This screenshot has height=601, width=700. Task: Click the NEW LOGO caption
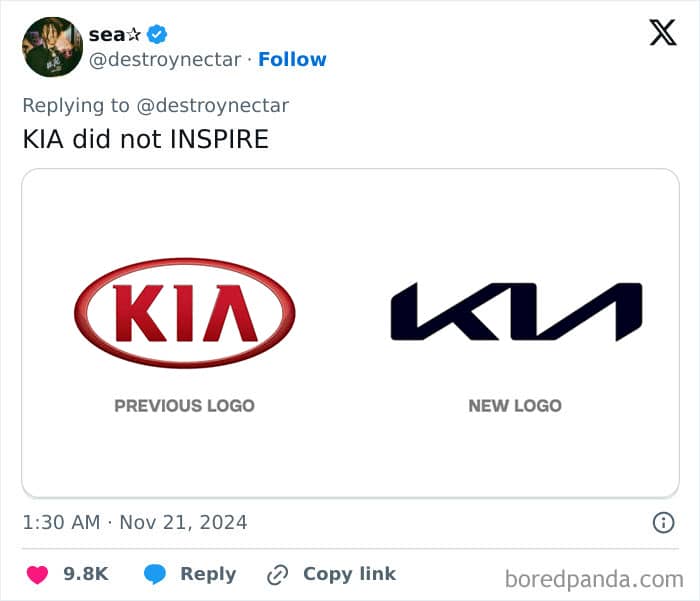tap(515, 406)
